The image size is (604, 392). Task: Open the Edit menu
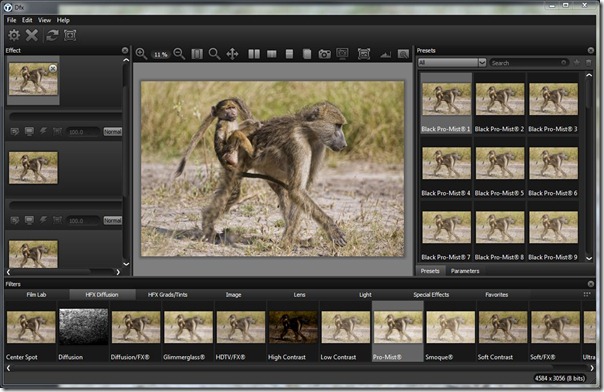tap(27, 20)
